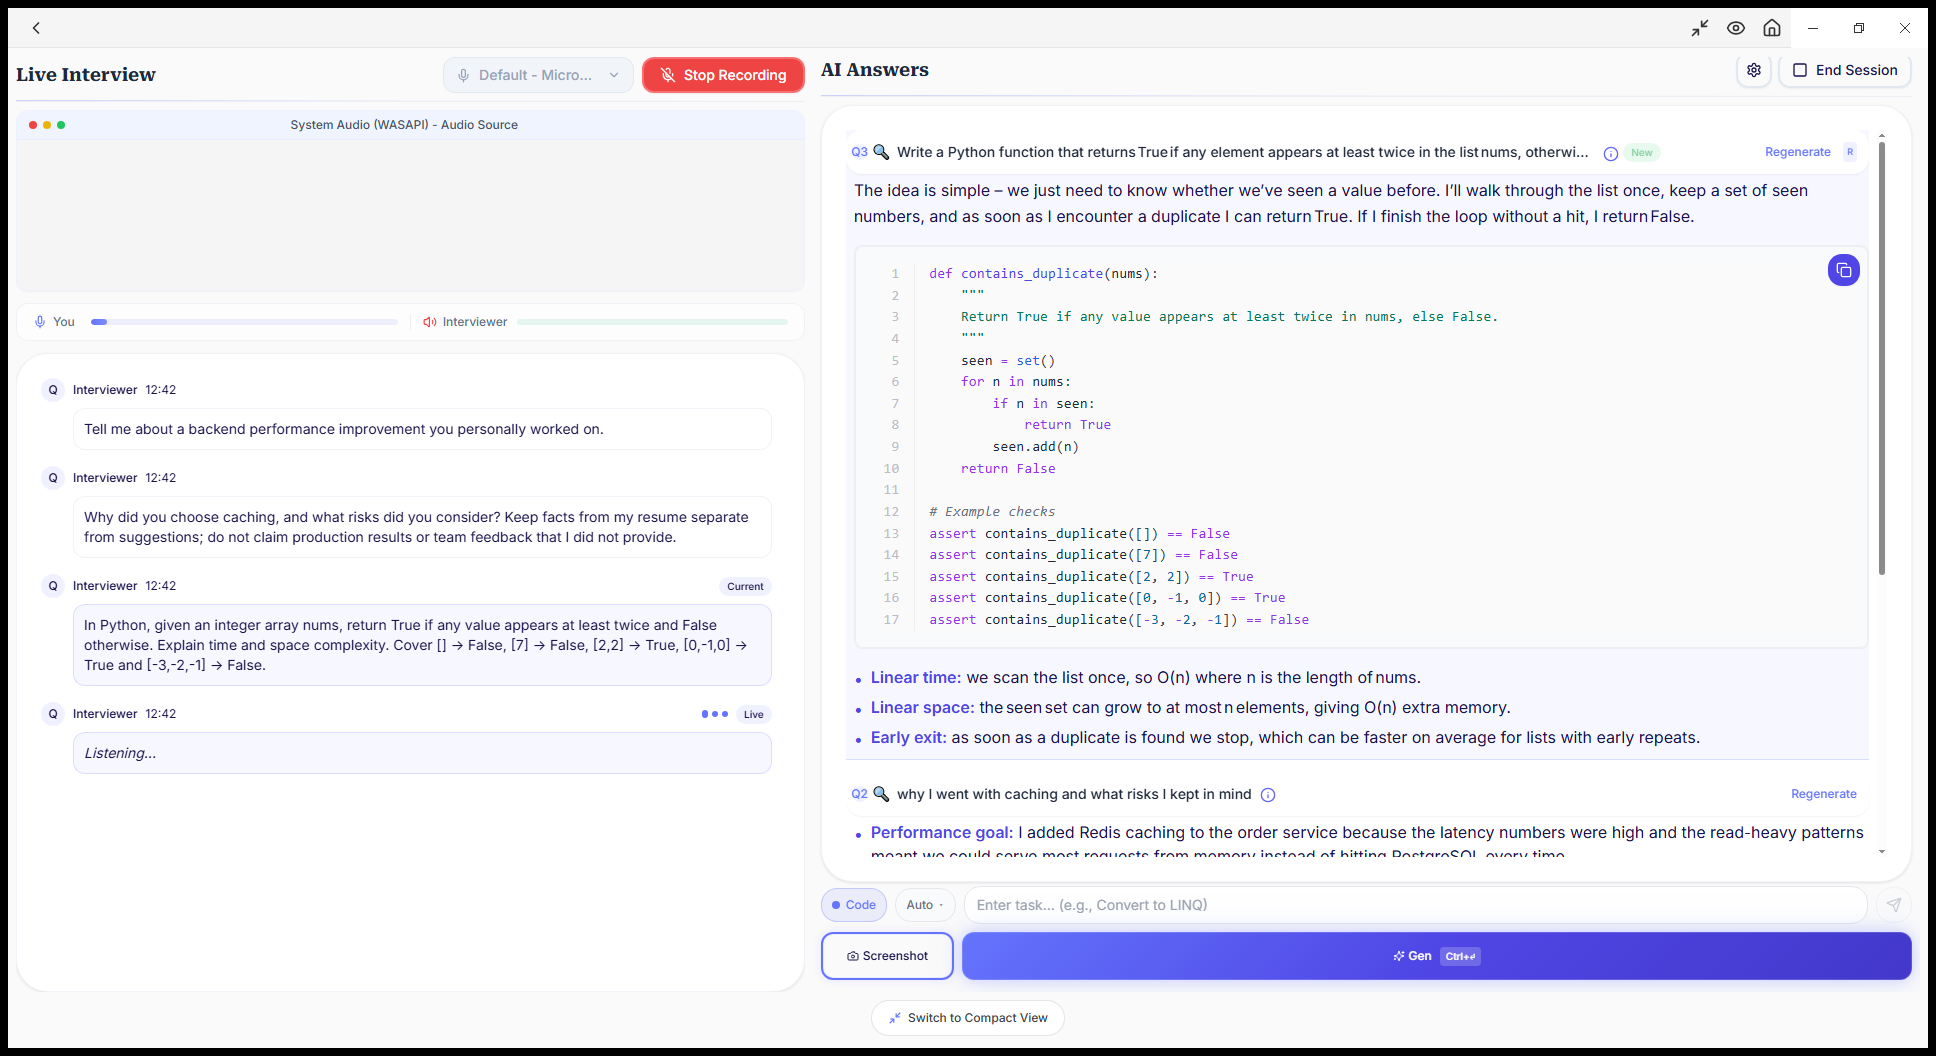Regenerate the Q3 answer
Image resolution: width=1936 pixels, height=1056 pixels.
(x=1798, y=152)
